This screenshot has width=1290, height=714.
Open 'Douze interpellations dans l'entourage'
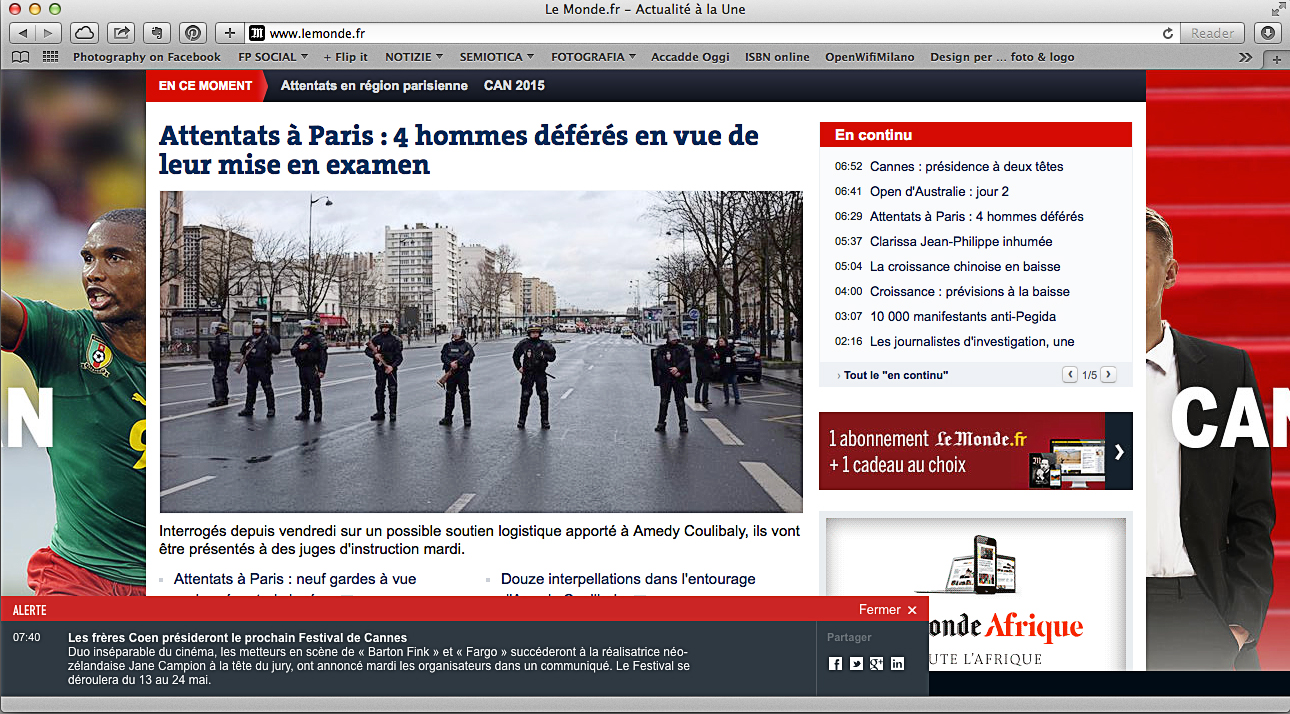[x=628, y=579]
